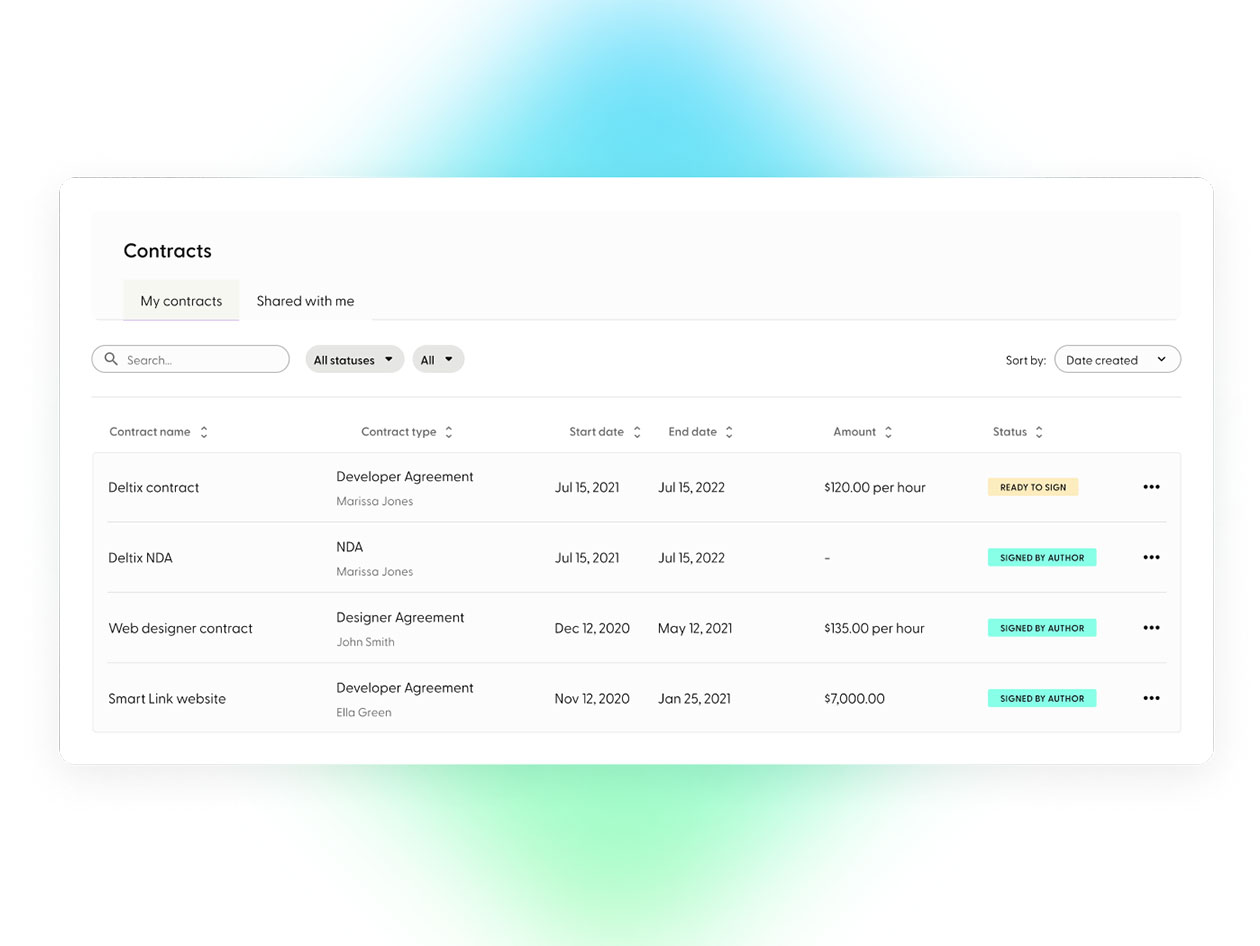Click the Status column sort arrows

tap(1039, 431)
